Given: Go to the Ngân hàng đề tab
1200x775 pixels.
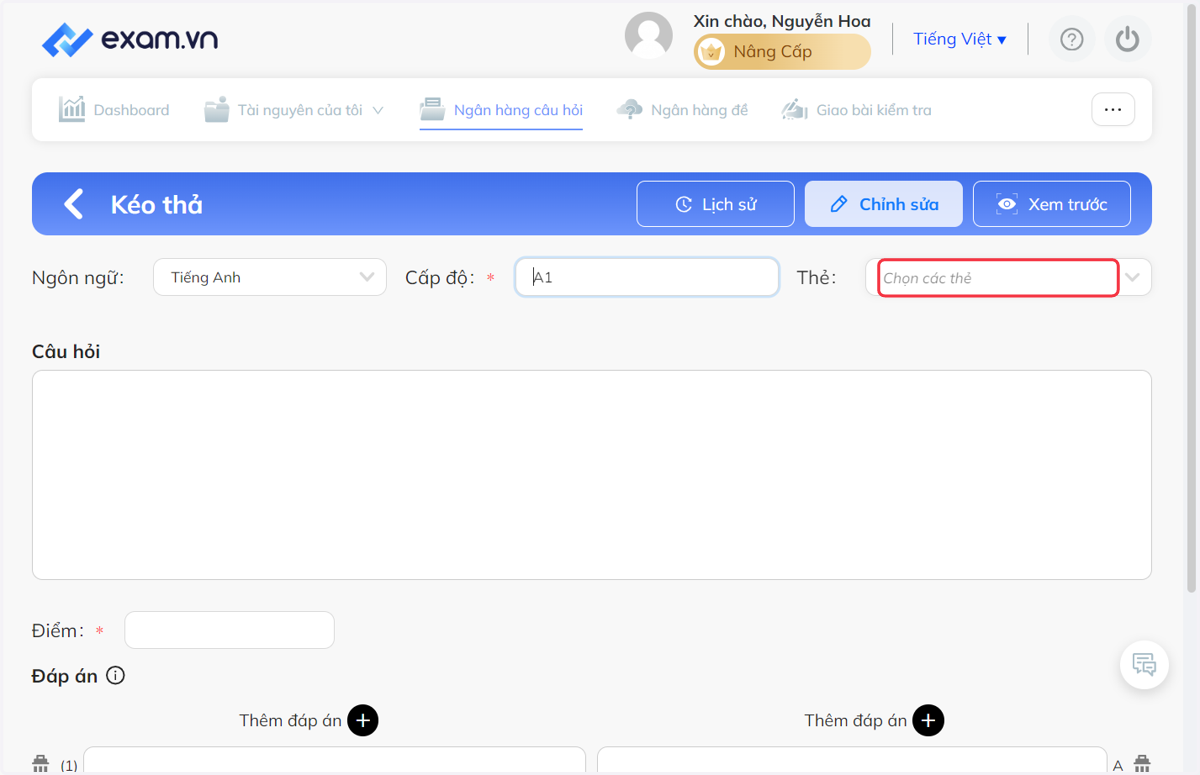Looking at the screenshot, I should pyautogui.click(x=682, y=110).
